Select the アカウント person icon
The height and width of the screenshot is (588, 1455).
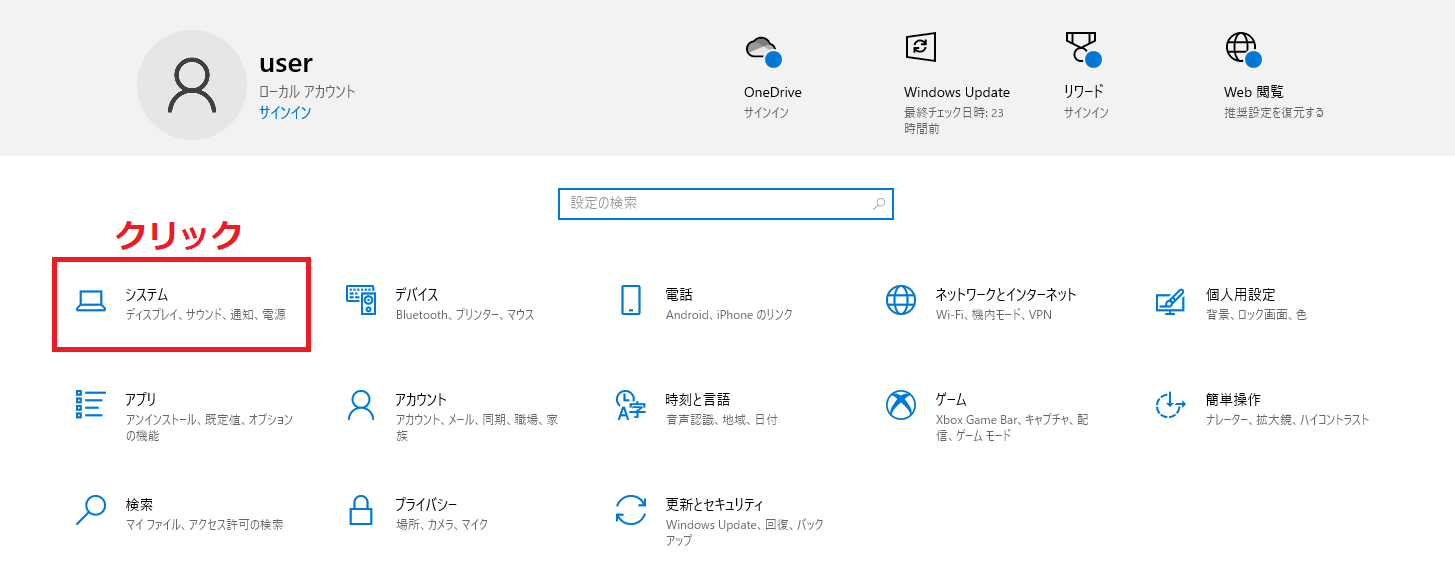(x=361, y=404)
